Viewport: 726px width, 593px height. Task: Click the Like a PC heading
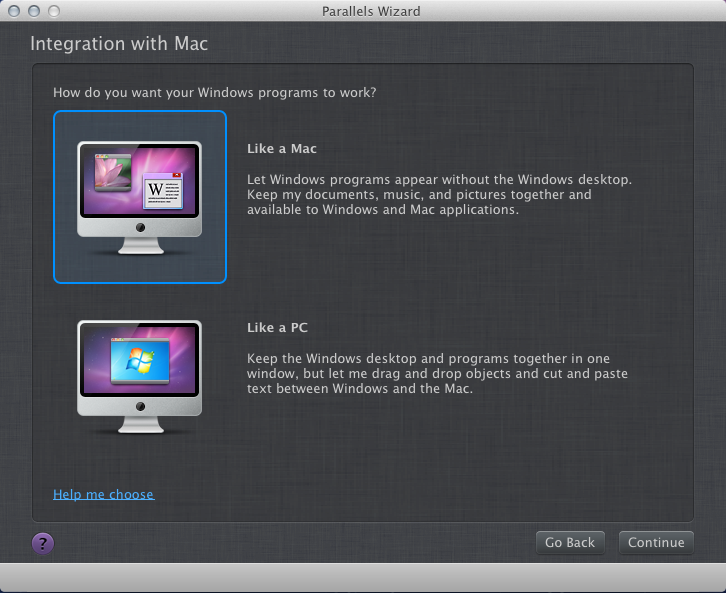pos(277,328)
